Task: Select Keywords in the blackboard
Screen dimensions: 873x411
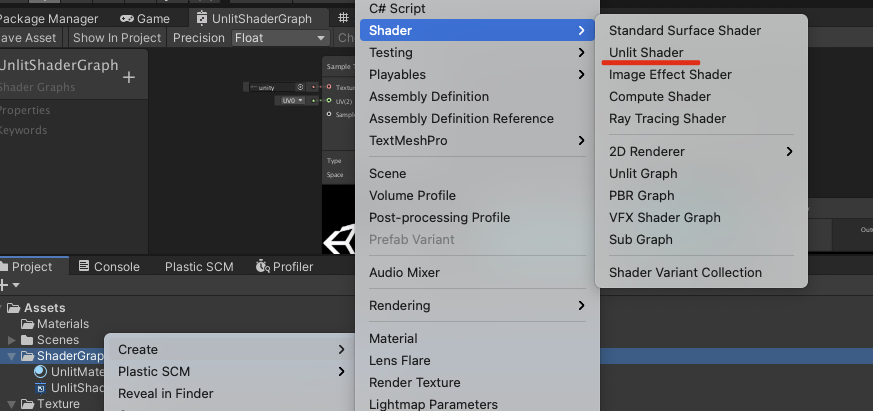Action: pyautogui.click(x=23, y=130)
